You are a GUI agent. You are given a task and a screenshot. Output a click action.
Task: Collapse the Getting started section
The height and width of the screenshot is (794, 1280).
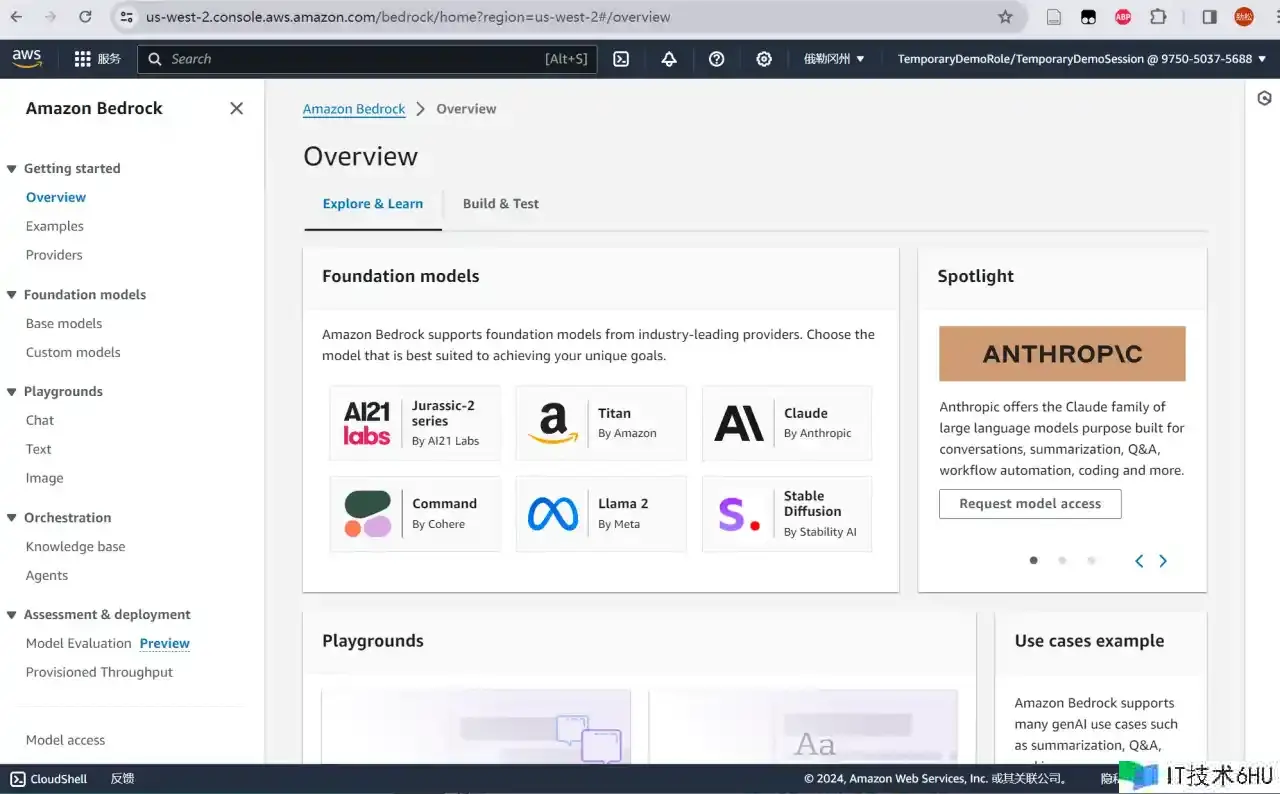(x=12, y=169)
